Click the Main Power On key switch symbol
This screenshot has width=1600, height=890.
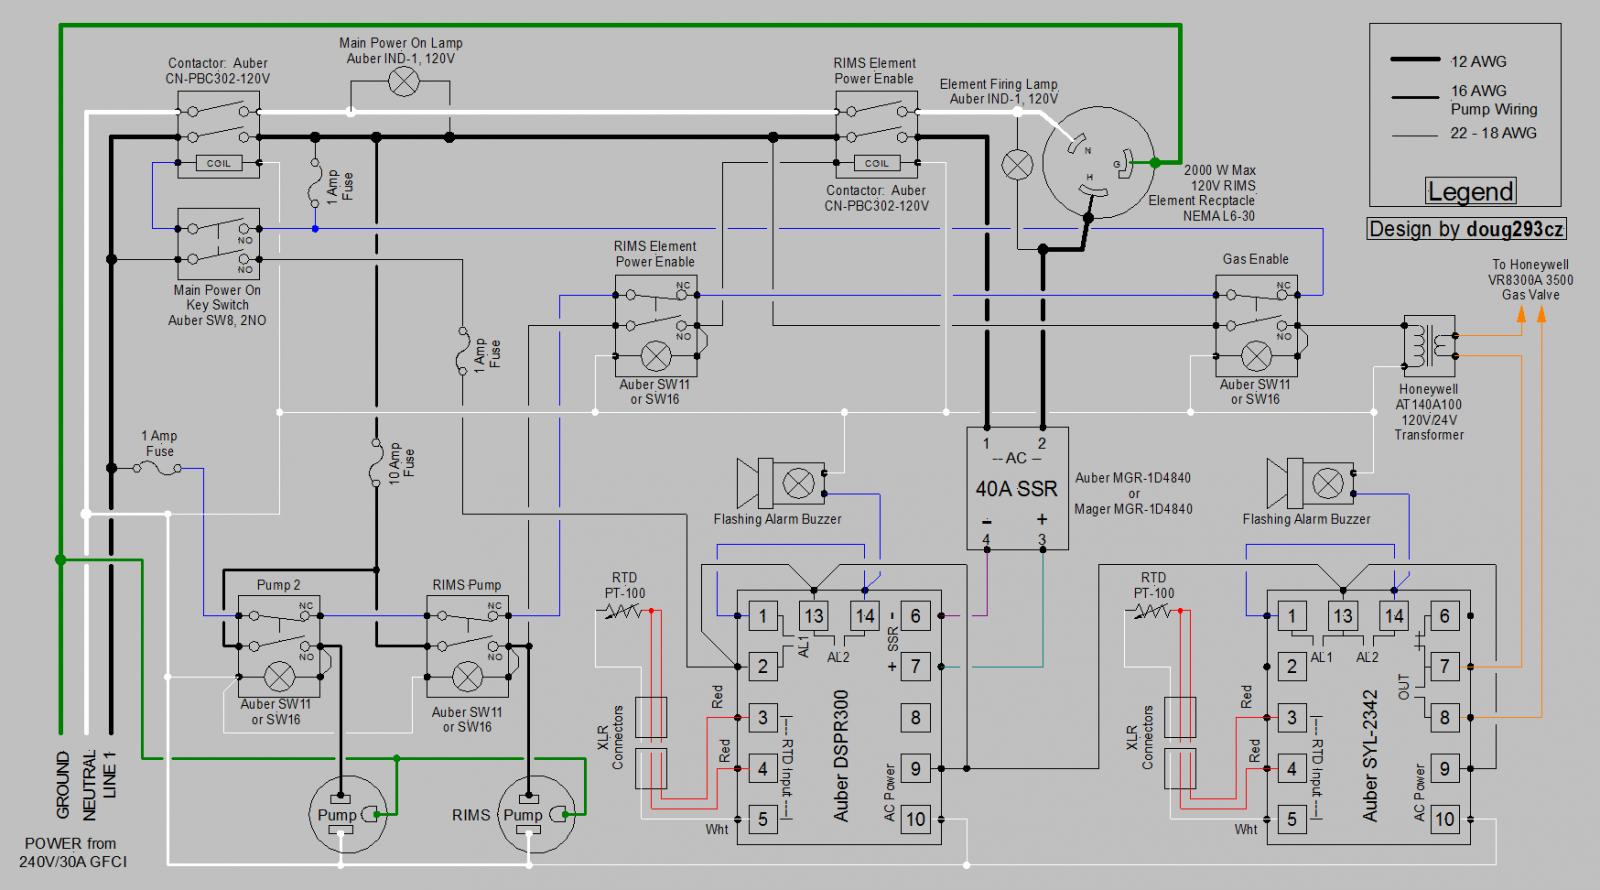218,244
